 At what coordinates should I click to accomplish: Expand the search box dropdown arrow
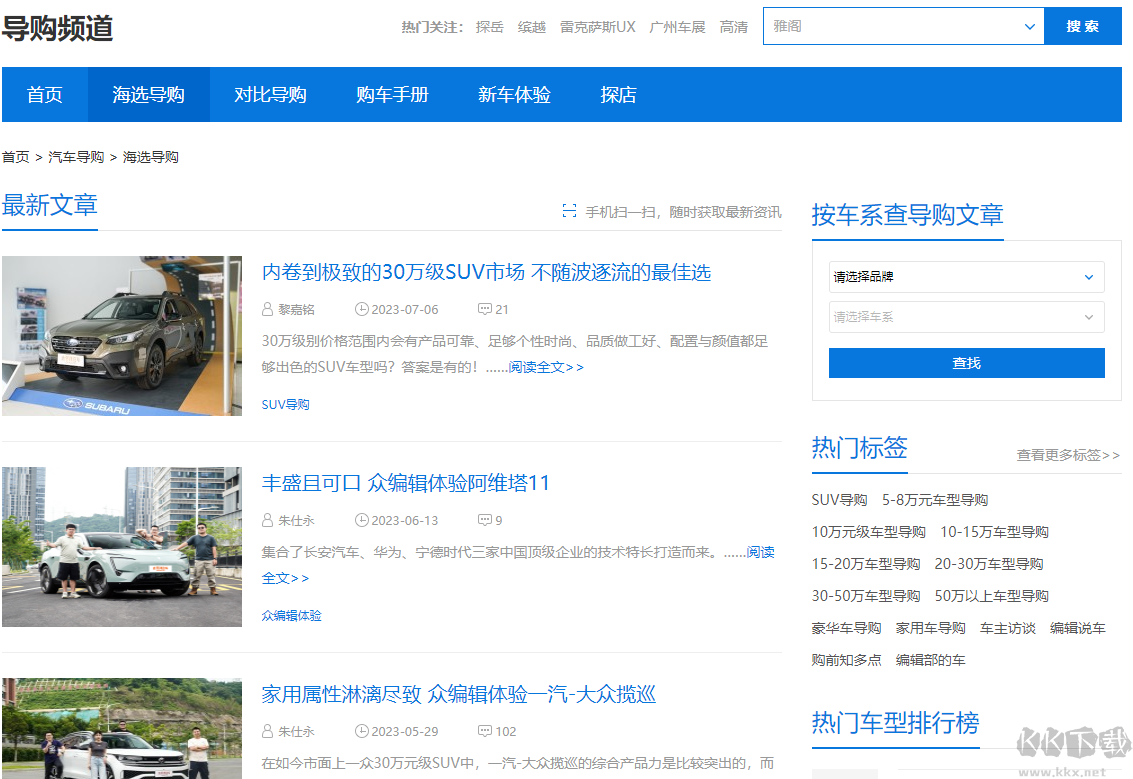1029,27
